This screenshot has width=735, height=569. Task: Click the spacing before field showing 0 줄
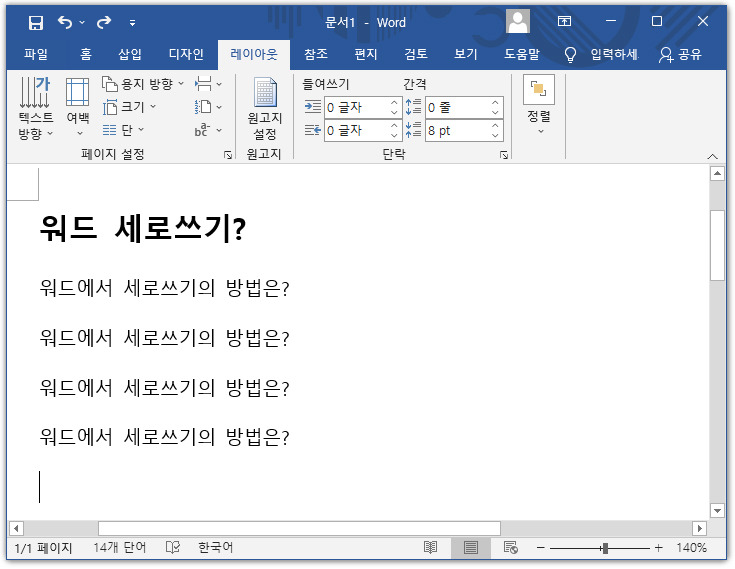tap(457, 107)
